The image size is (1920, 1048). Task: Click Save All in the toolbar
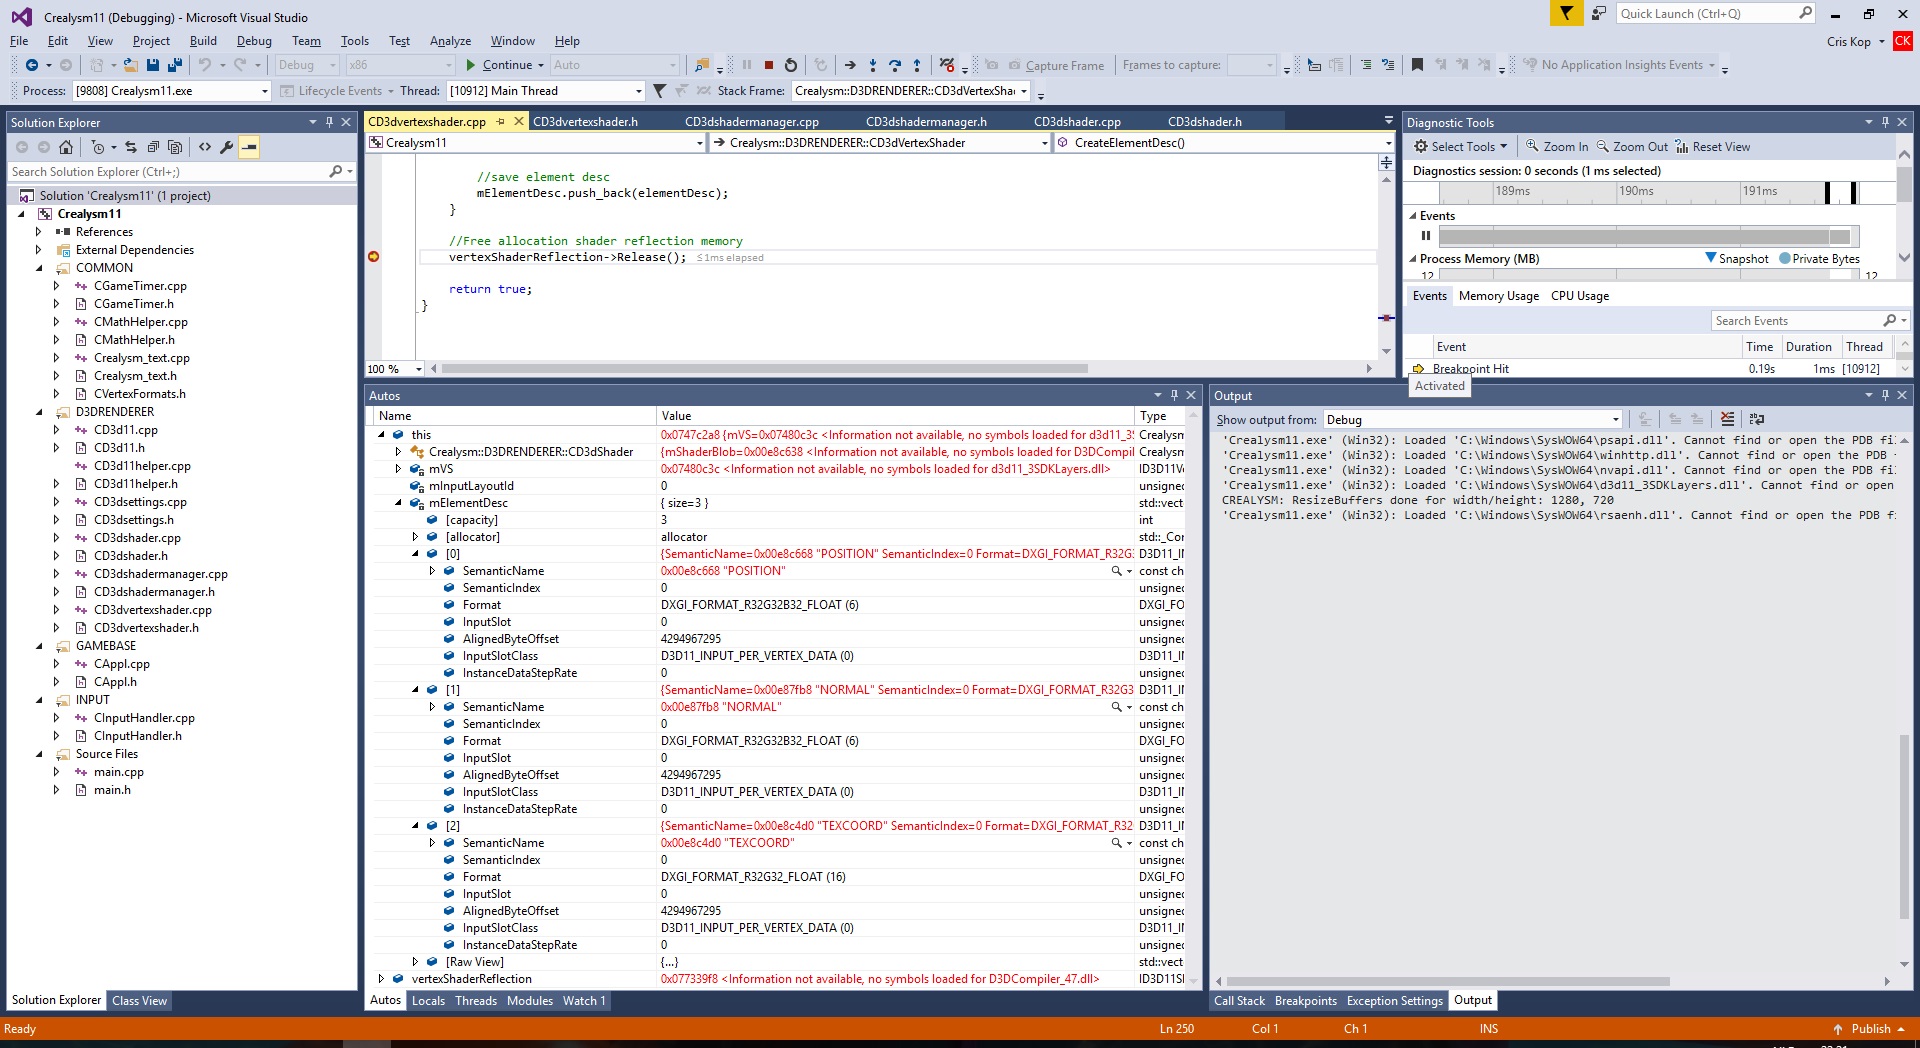pyautogui.click(x=174, y=65)
